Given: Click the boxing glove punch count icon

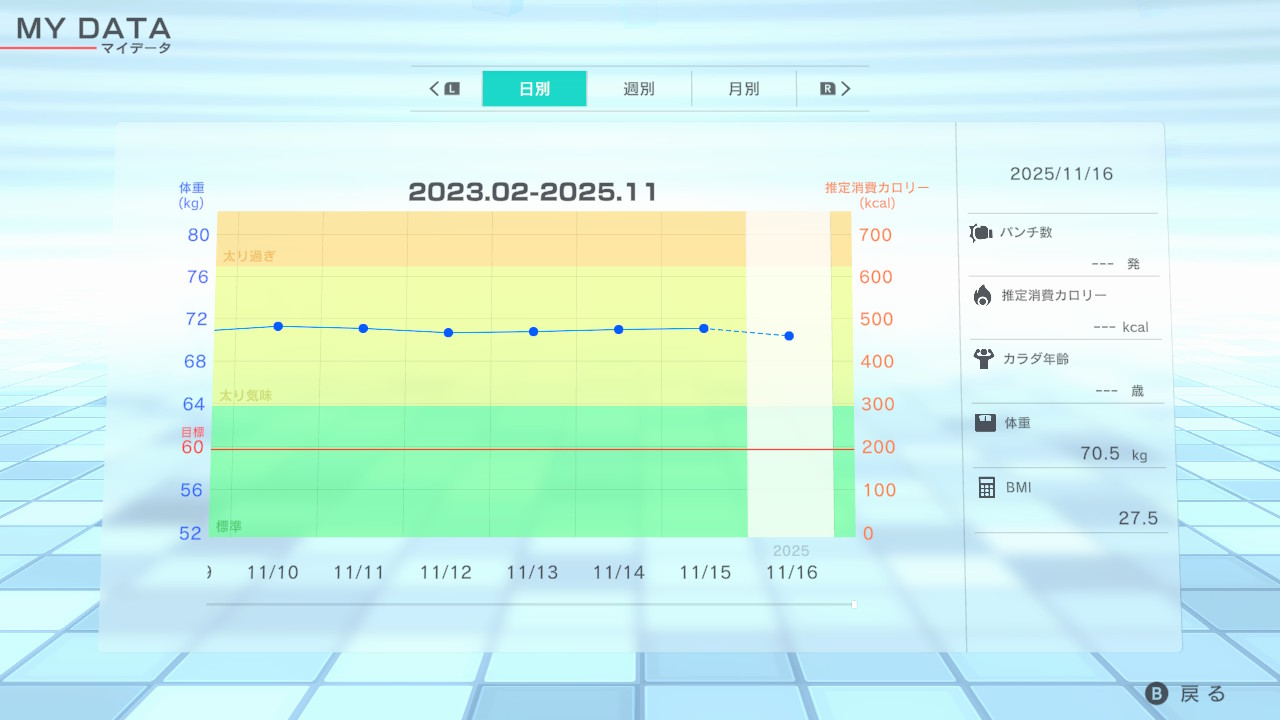Looking at the screenshot, I should click(x=980, y=233).
